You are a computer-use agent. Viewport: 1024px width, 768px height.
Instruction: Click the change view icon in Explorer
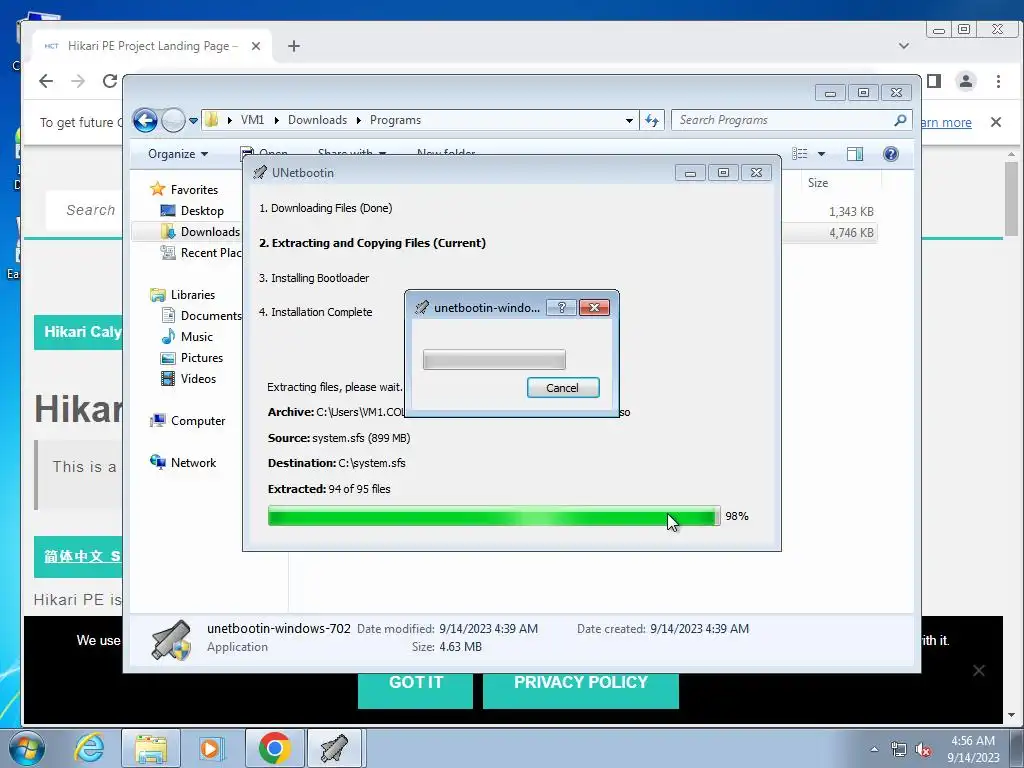pyautogui.click(x=800, y=154)
